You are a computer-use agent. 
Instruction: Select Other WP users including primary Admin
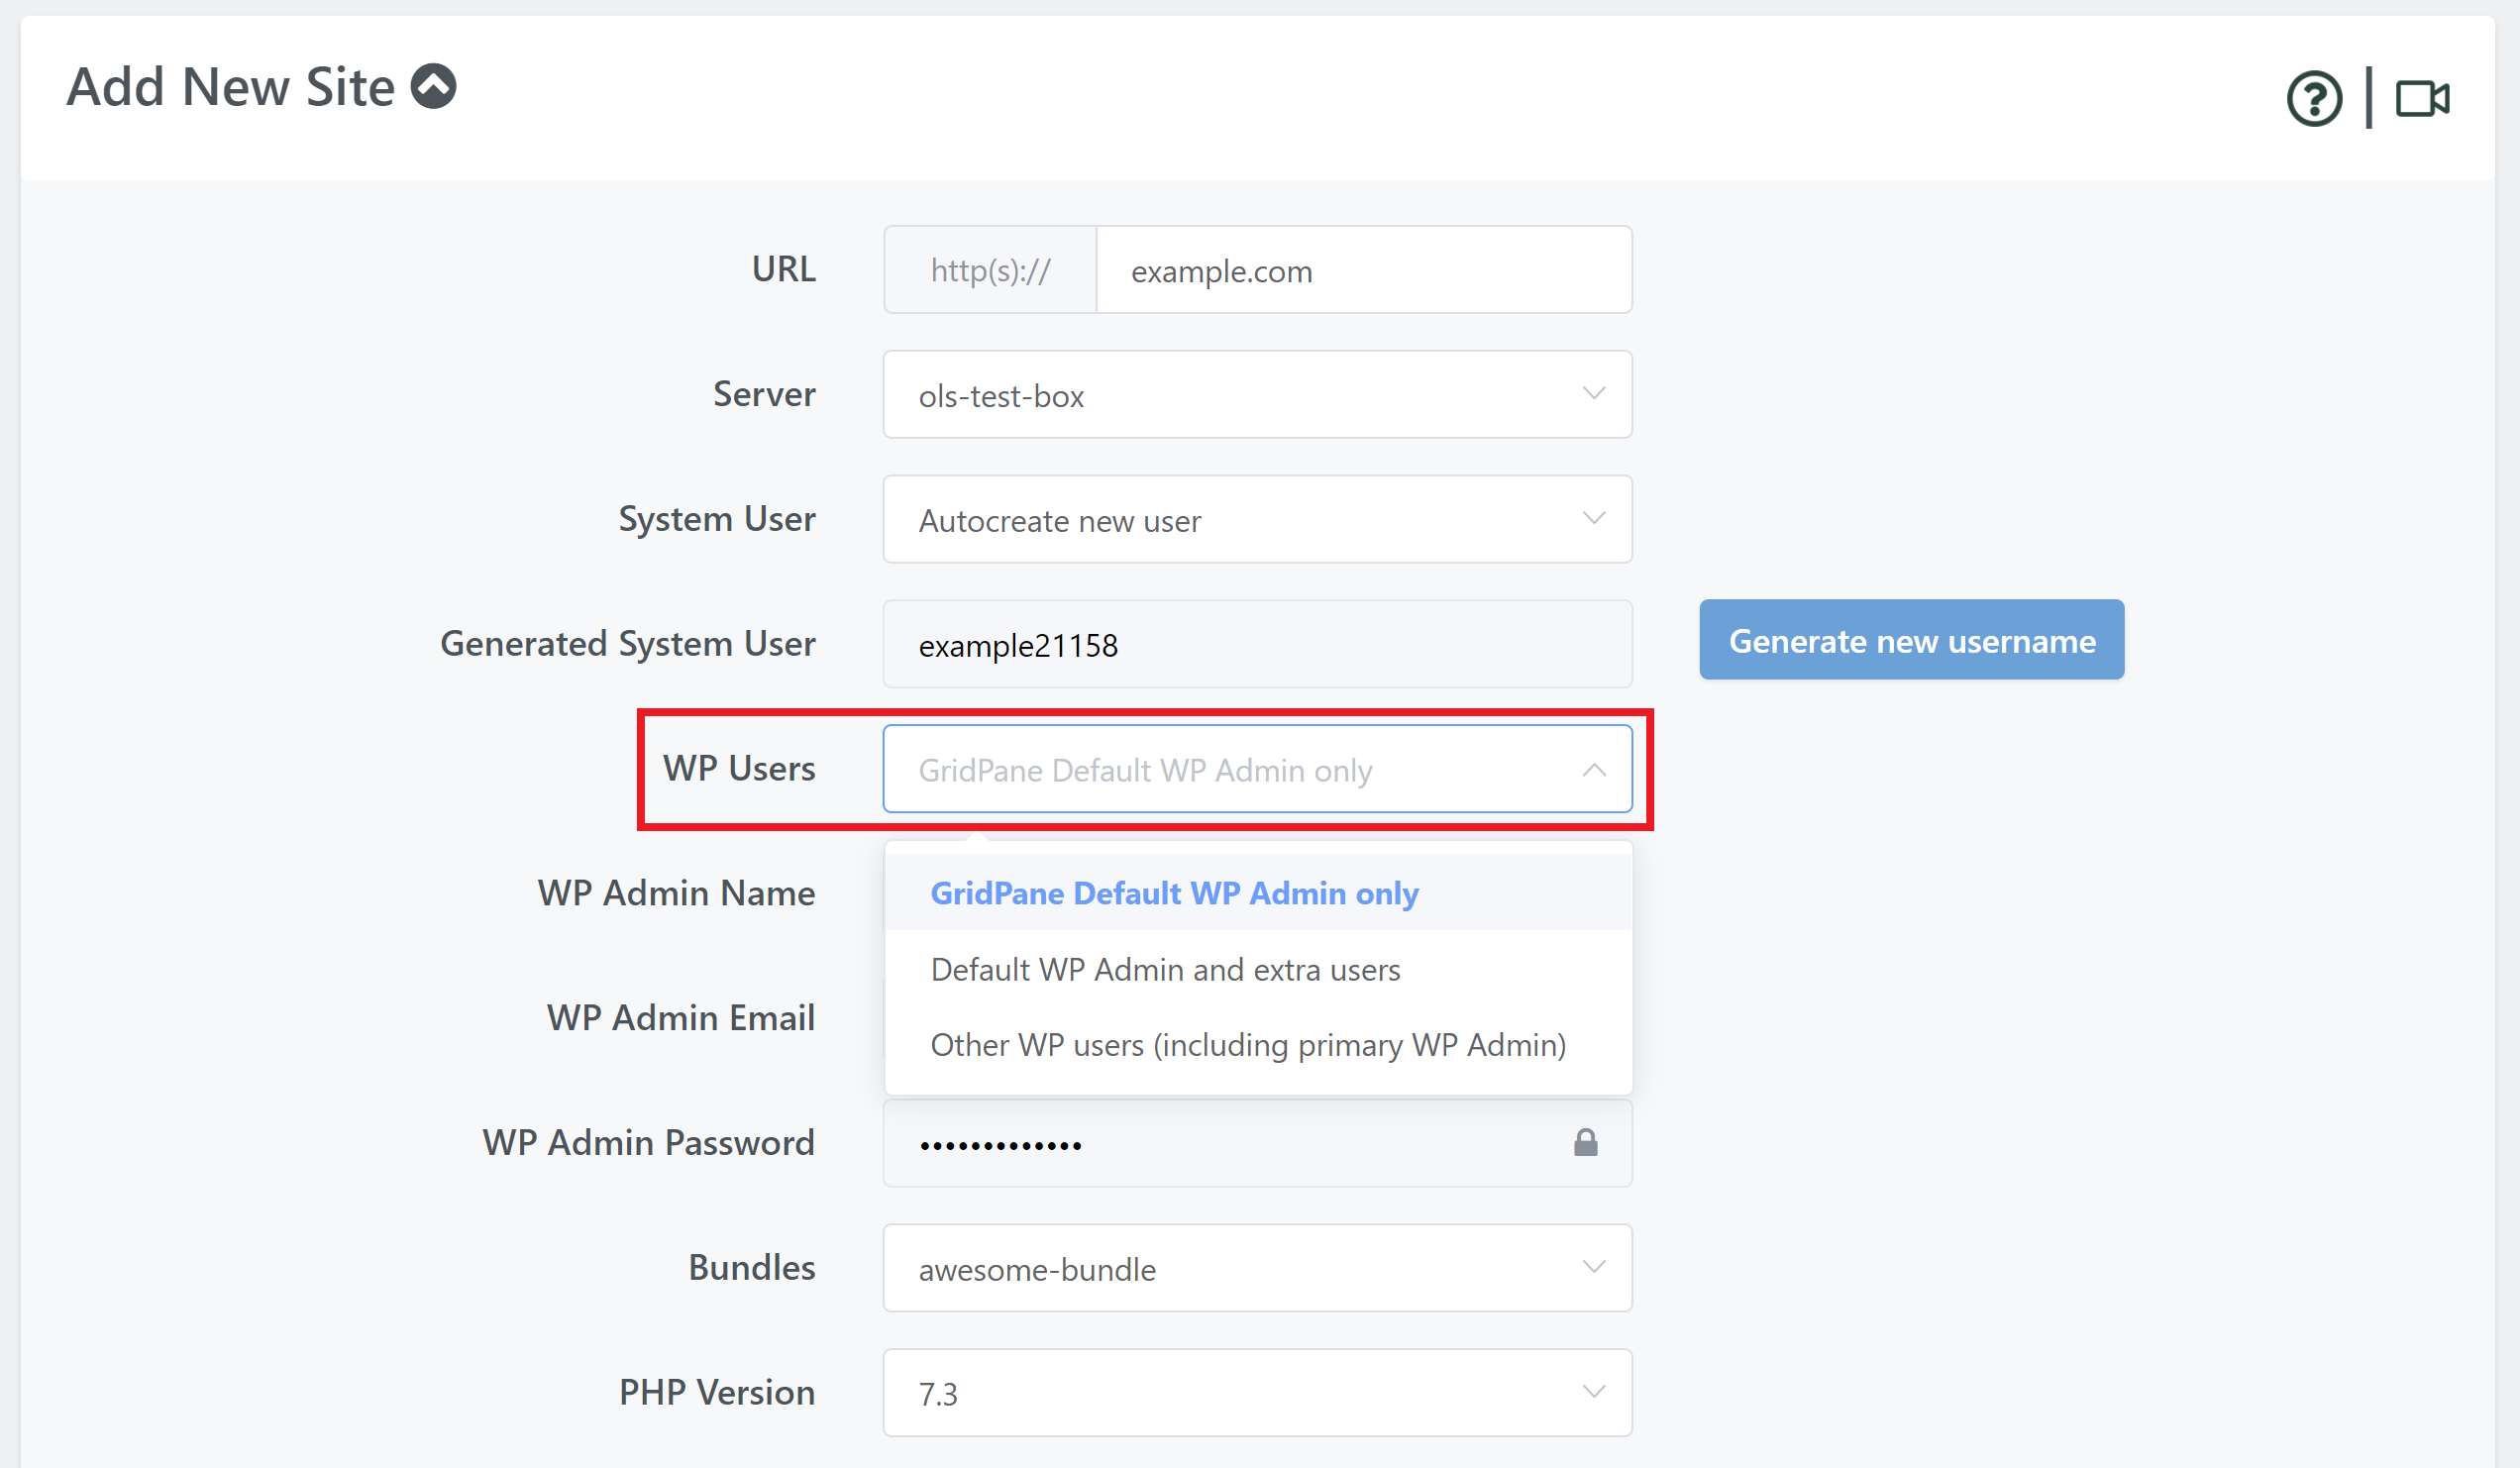click(x=1258, y=1045)
